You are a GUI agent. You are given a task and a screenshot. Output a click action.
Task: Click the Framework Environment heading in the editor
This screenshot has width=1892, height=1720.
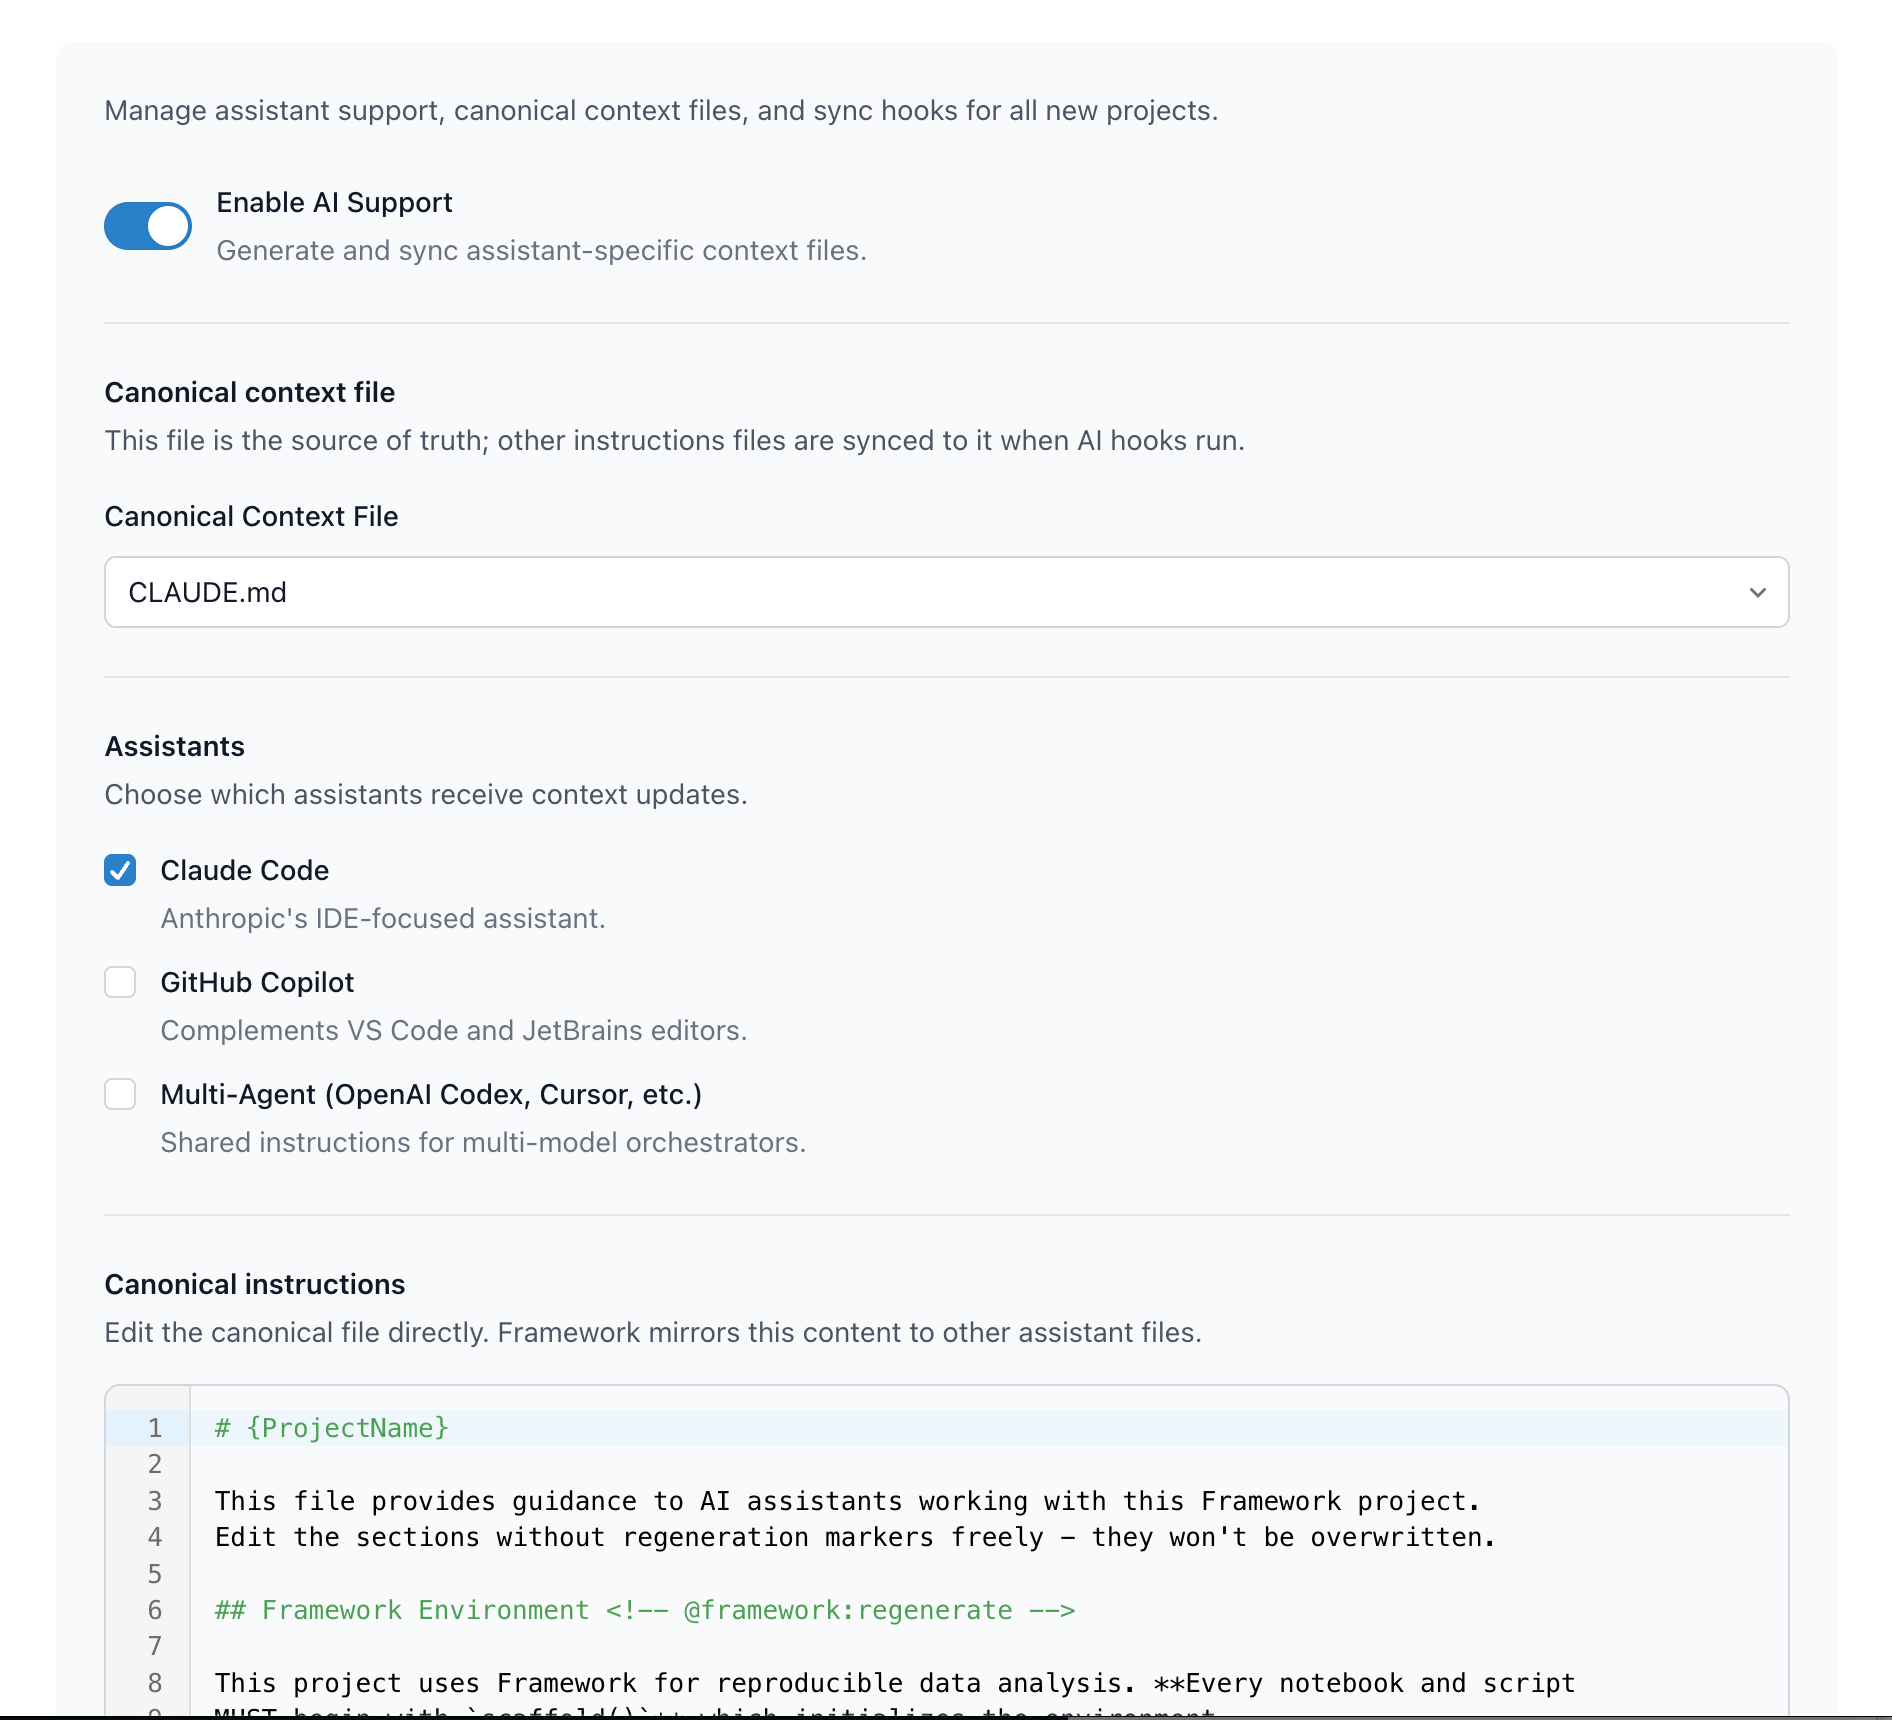400,1610
